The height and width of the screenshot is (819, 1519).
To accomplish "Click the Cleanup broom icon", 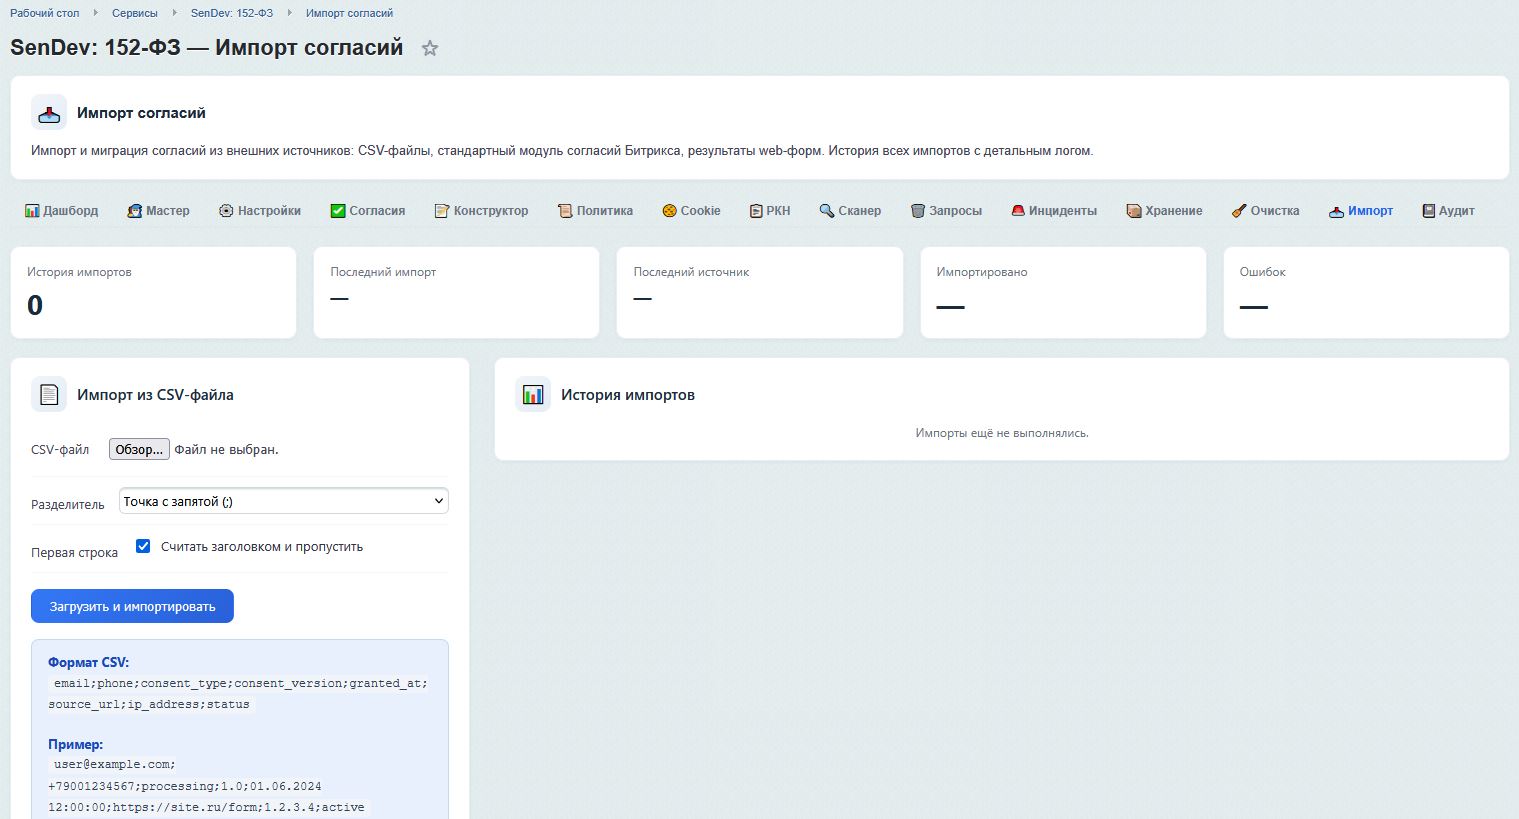I will [x=1239, y=211].
